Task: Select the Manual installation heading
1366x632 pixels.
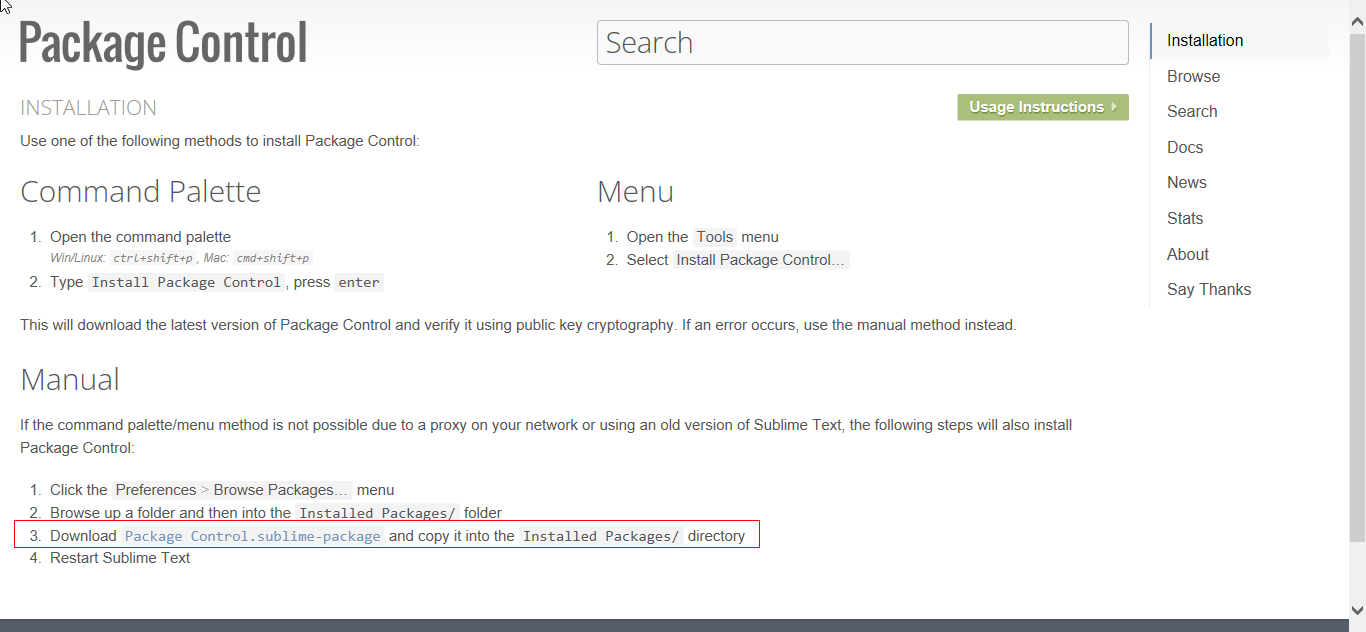Action: (69, 380)
